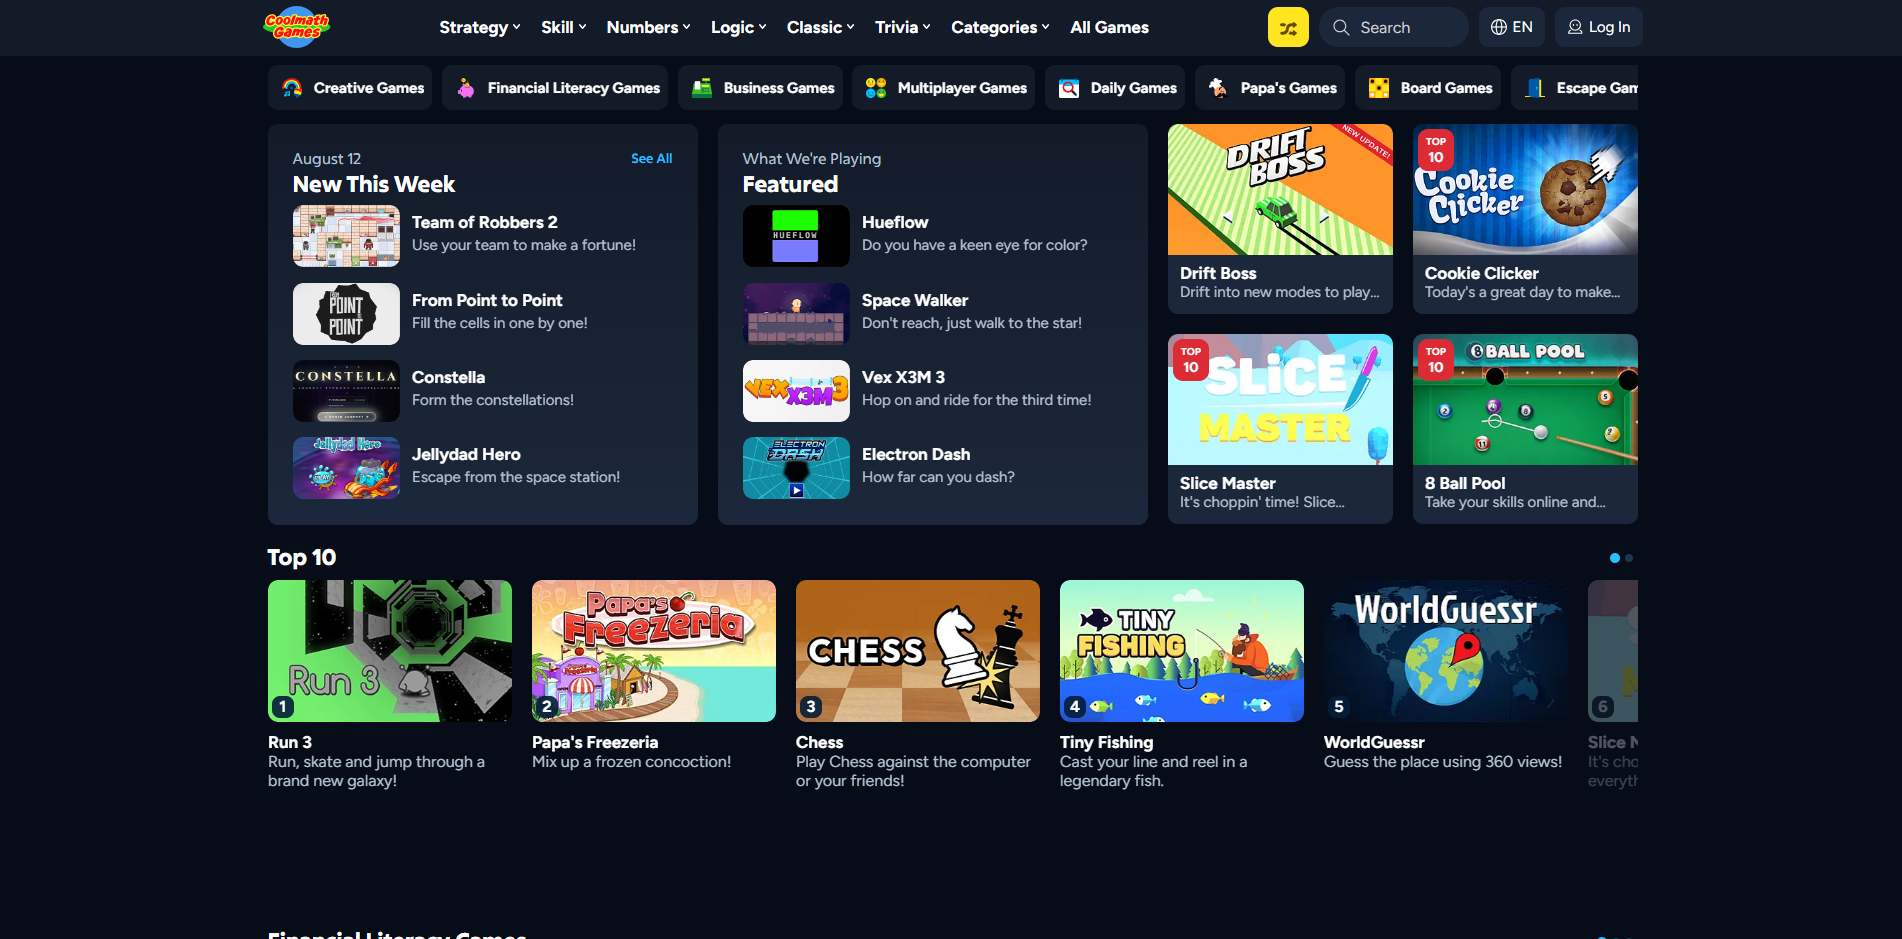Viewport: 1902px width, 939px height.
Task: Open the 8 Ball Pool game card
Action: click(x=1525, y=429)
